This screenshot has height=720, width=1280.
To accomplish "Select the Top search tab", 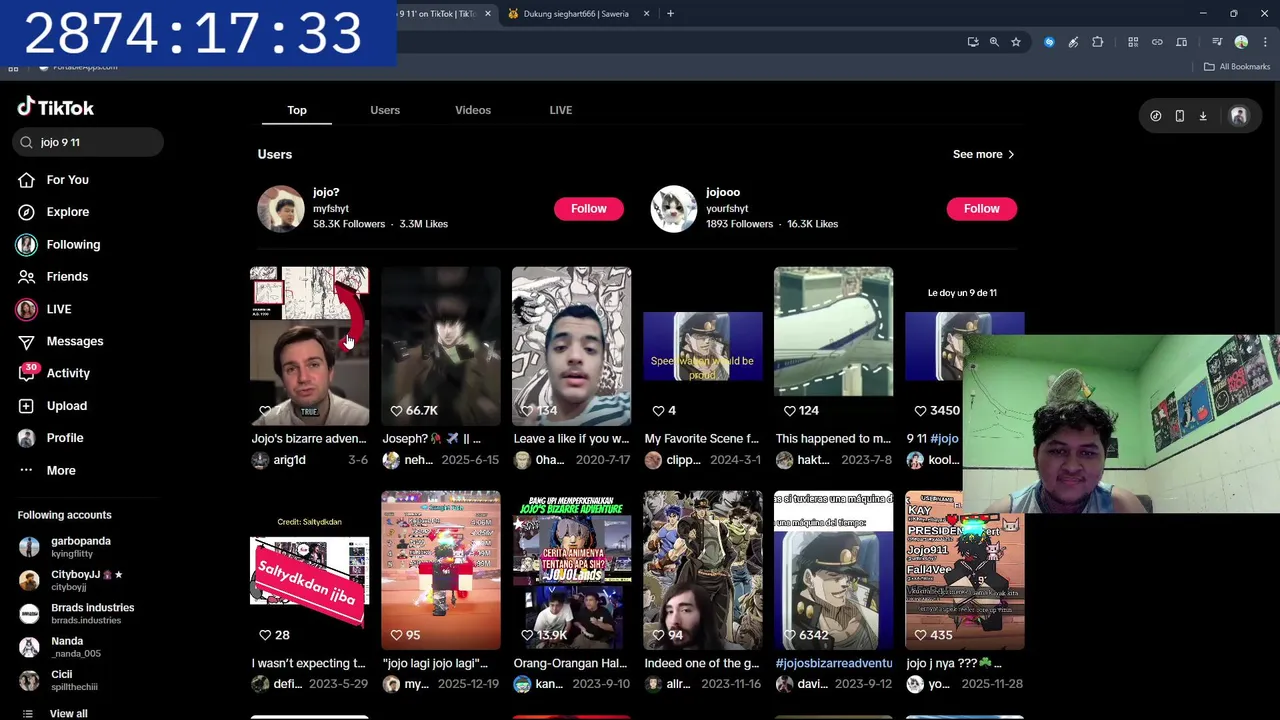I will (297, 110).
